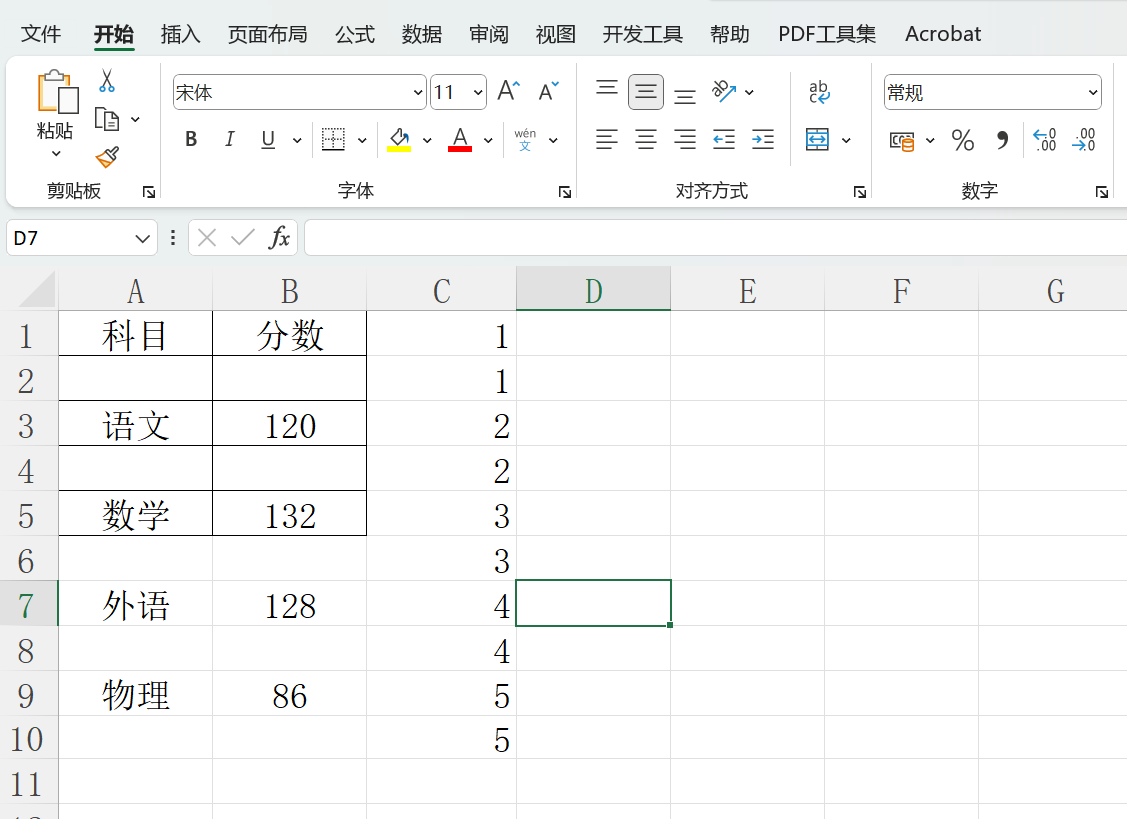This screenshot has height=819, width=1127.
Task: Open font name dropdown 宋体
Action: [418, 93]
